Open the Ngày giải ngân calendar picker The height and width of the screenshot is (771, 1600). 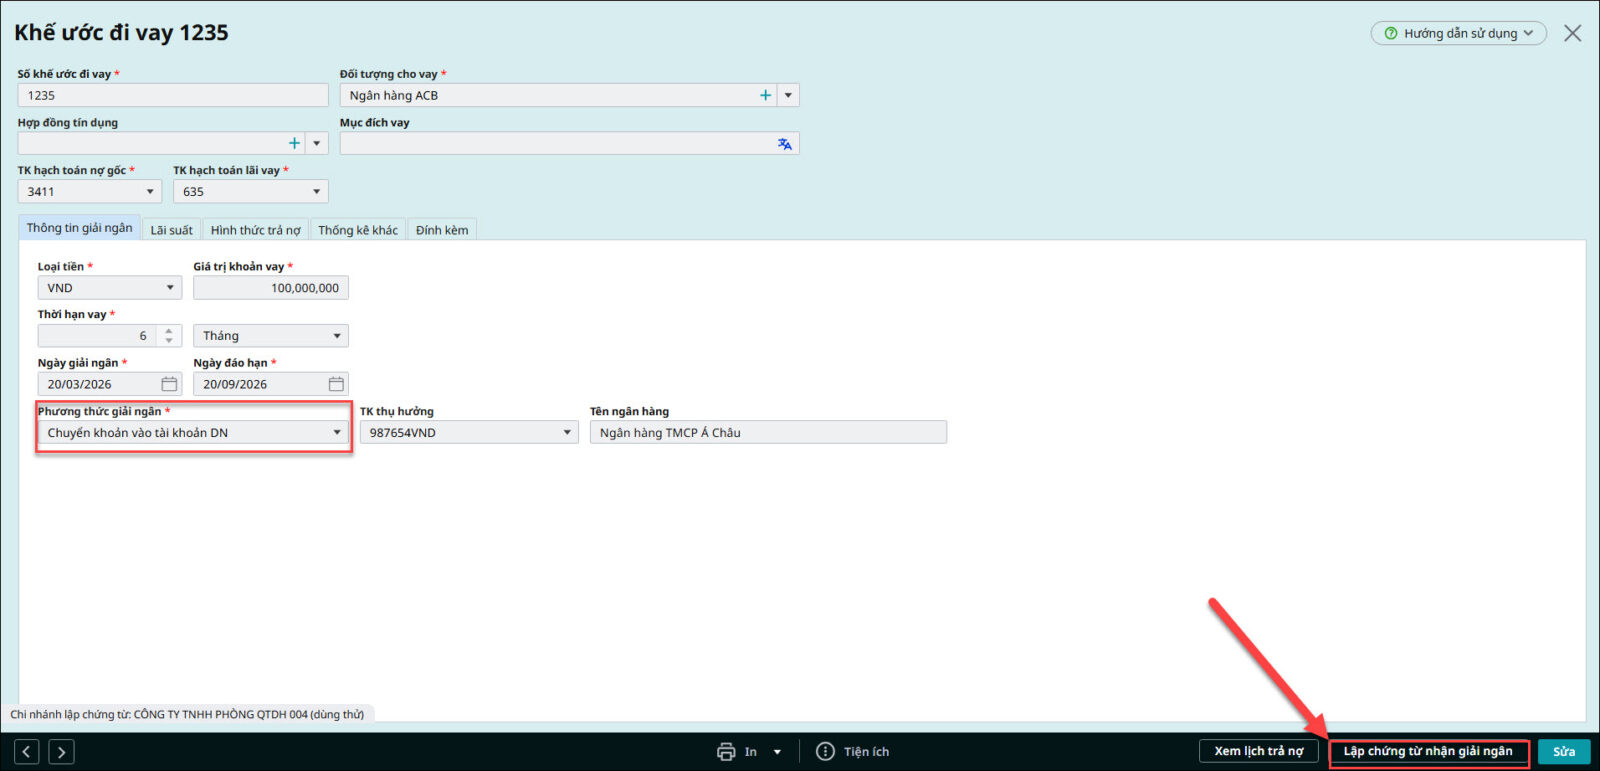pyautogui.click(x=169, y=384)
